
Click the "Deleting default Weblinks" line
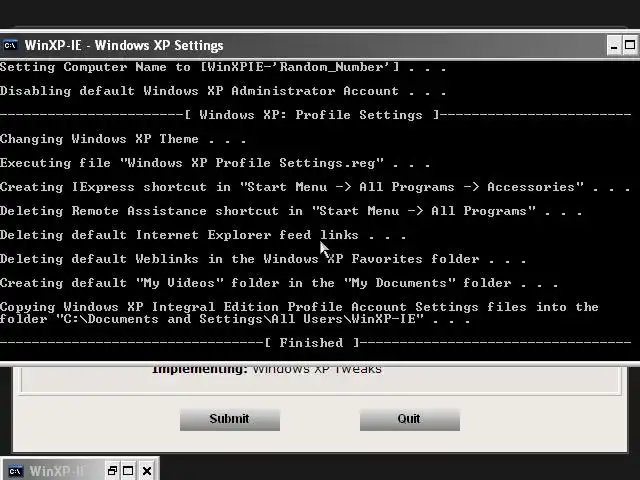[x=263, y=259]
